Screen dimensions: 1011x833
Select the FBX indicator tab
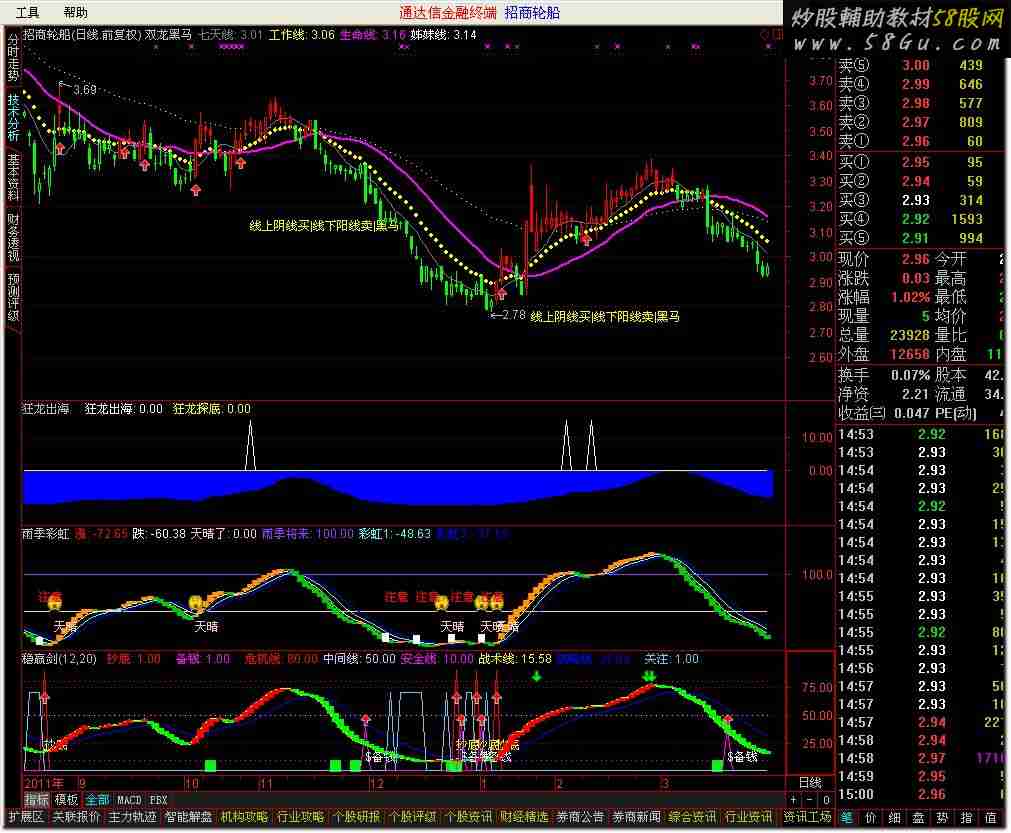click(159, 799)
